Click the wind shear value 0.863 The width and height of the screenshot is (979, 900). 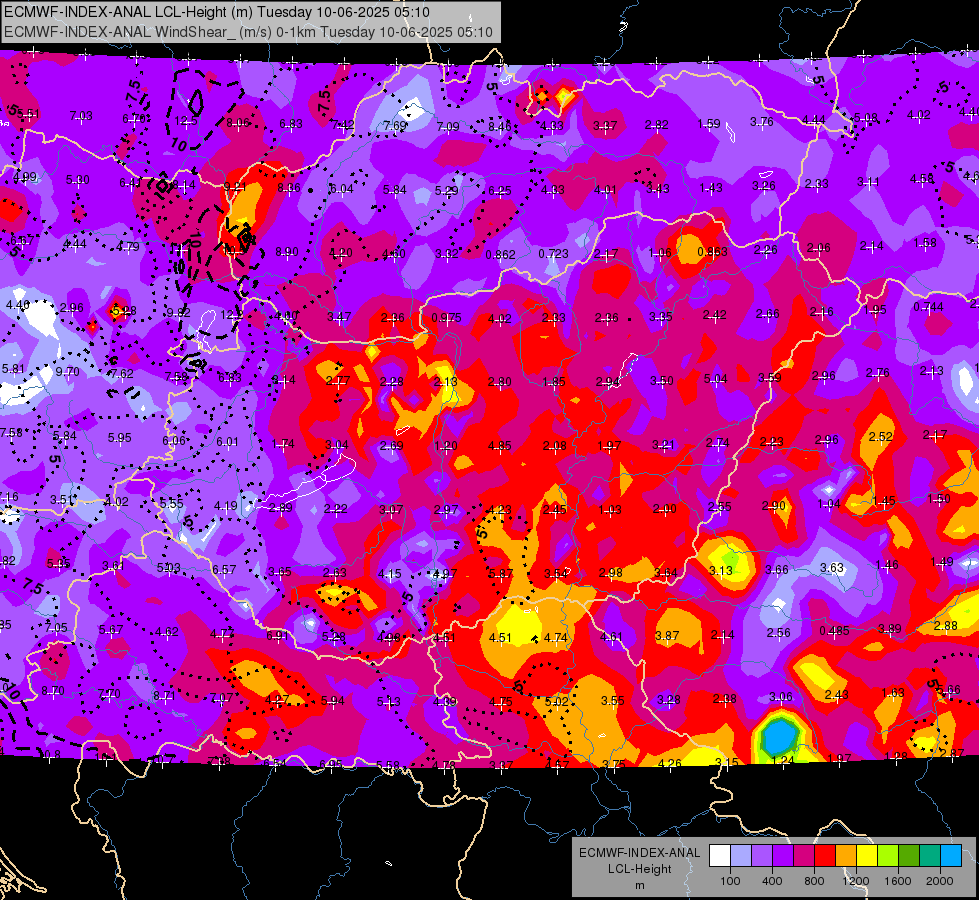[x=712, y=252]
